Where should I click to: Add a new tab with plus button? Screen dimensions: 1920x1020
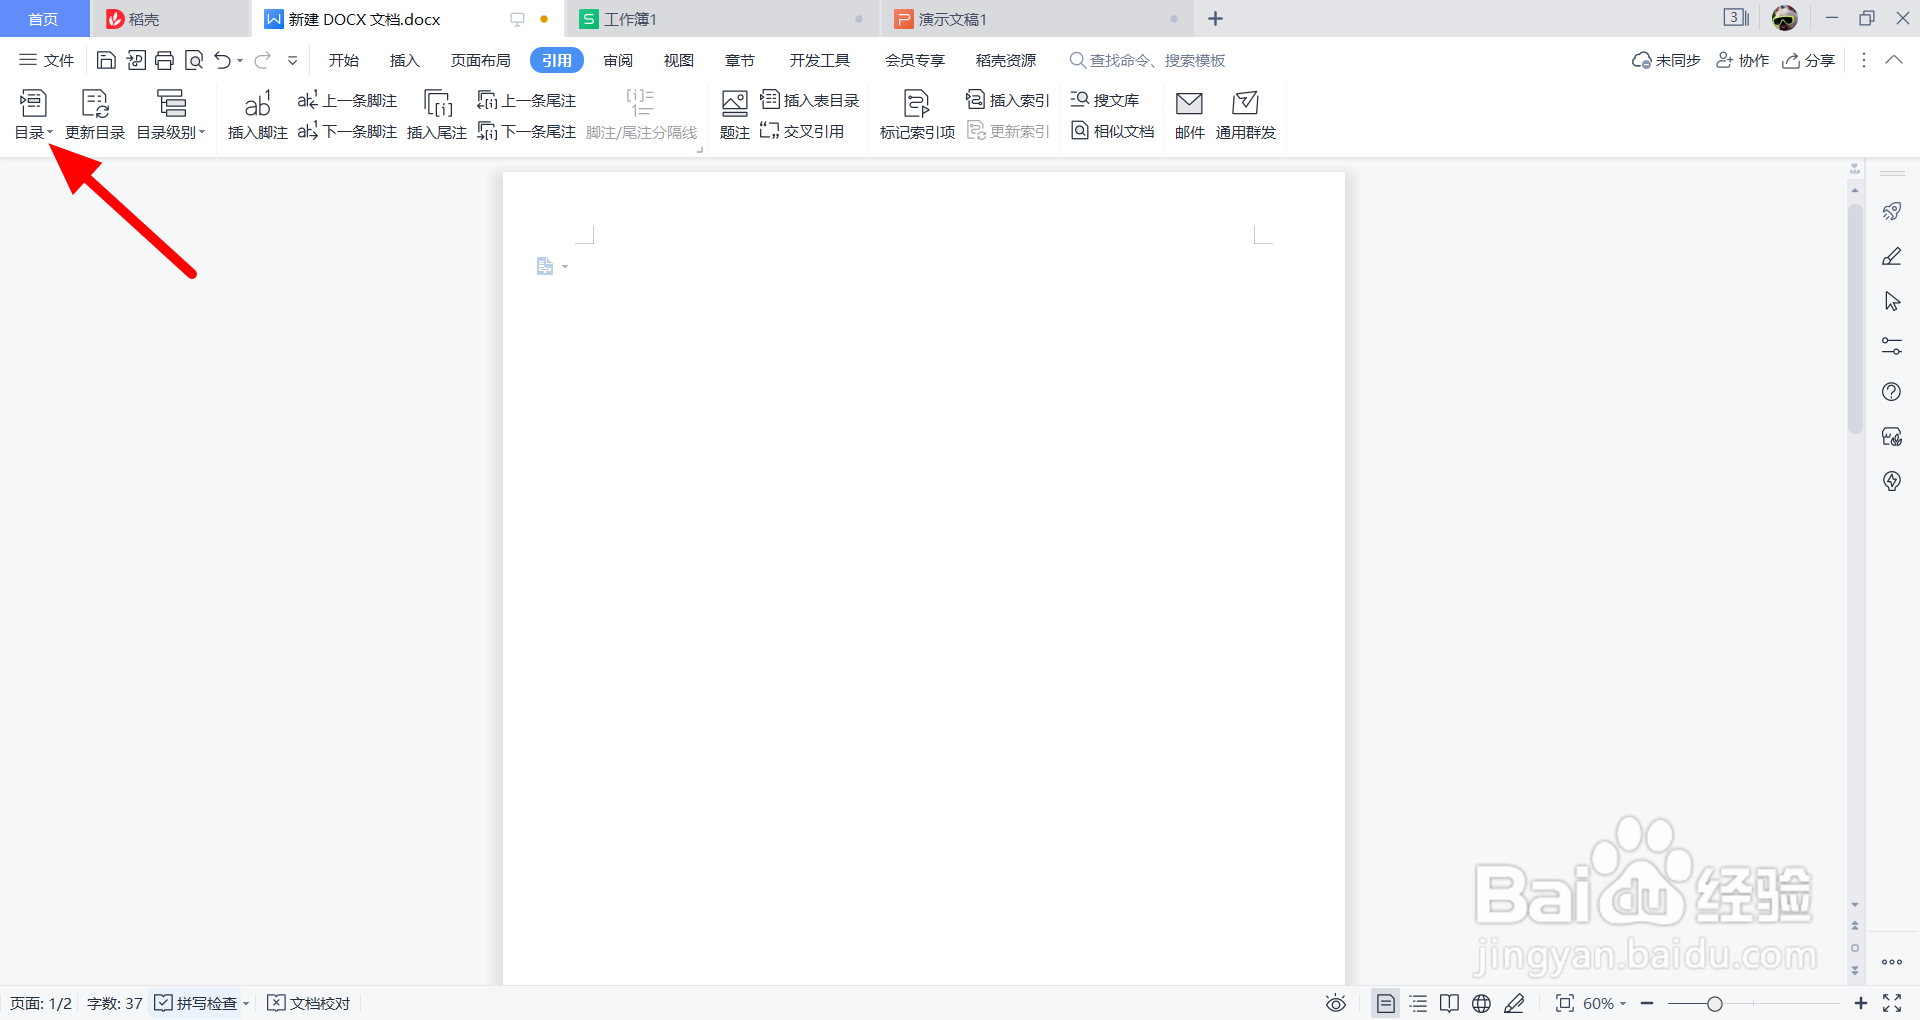tap(1215, 19)
